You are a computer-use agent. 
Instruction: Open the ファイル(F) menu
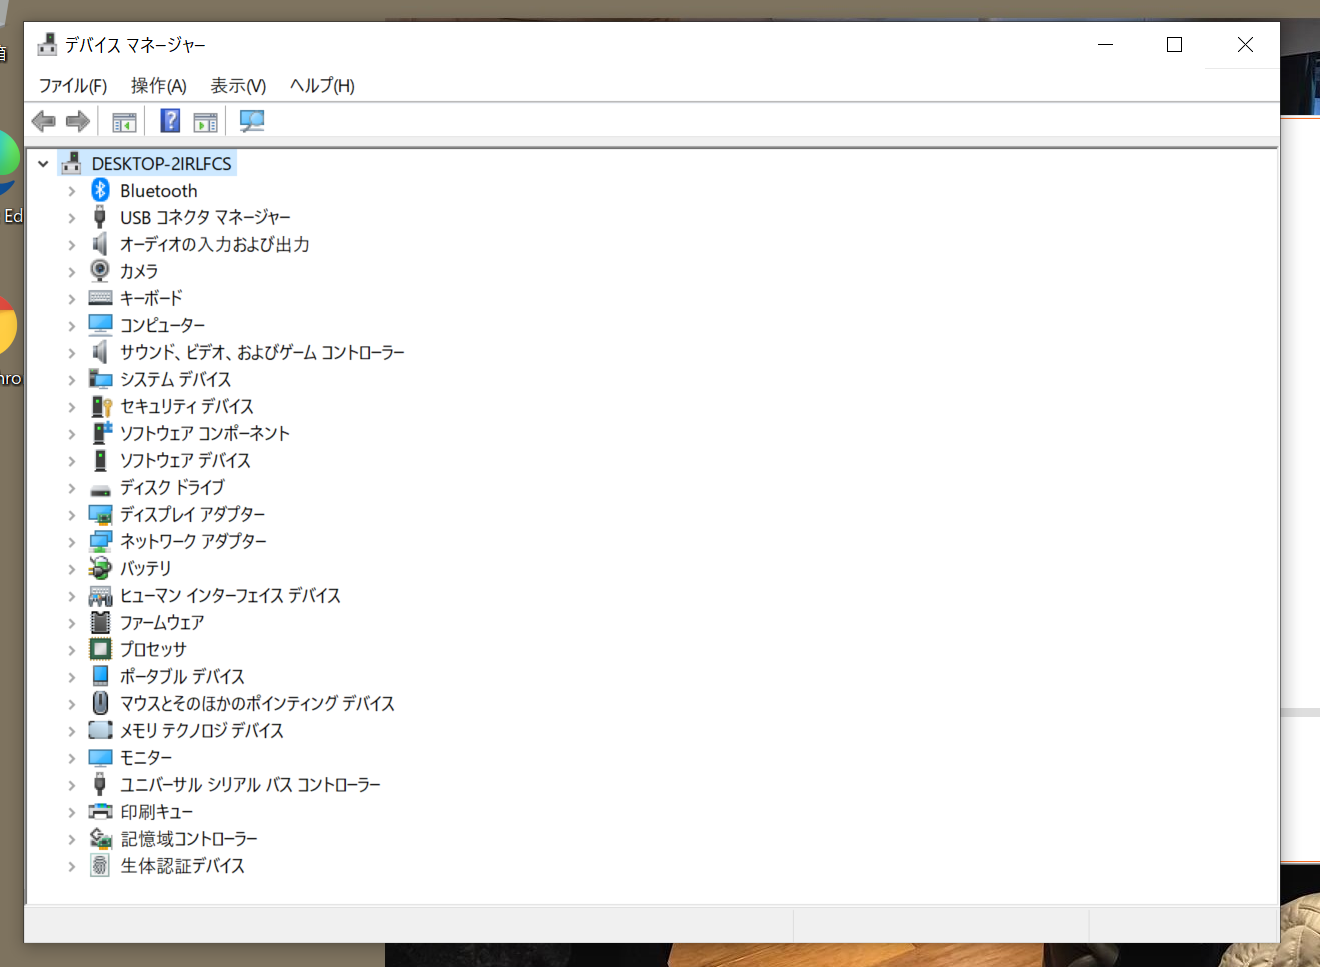click(73, 86)
